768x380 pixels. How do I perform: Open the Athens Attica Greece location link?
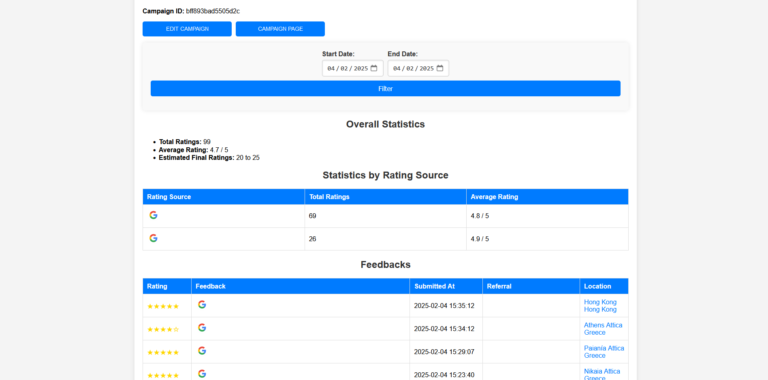tap(603, 329)
